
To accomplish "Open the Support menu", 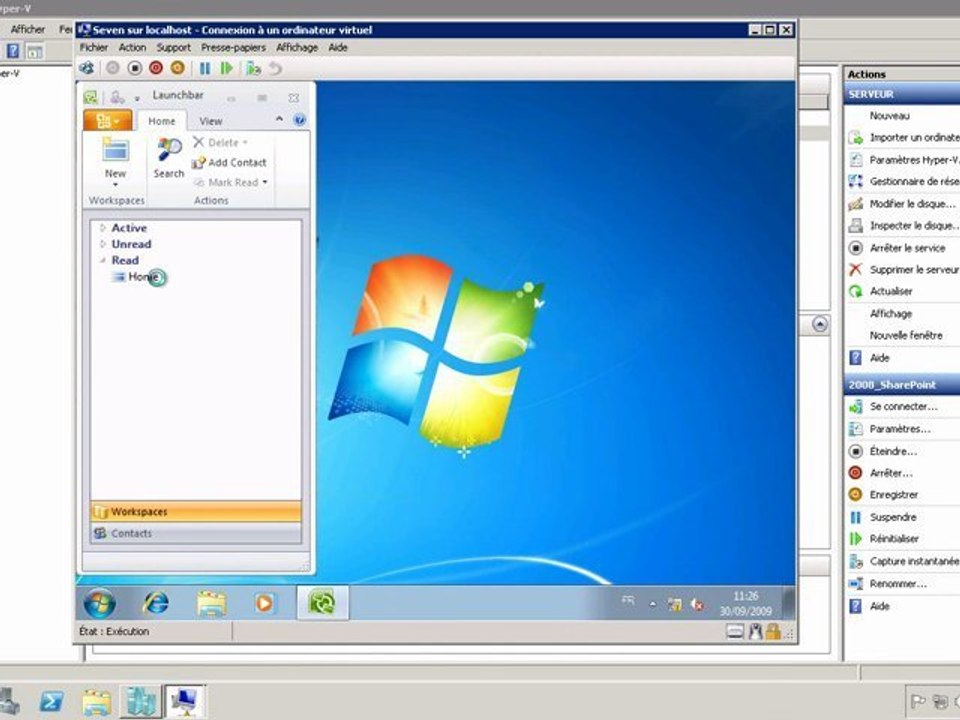I will [x=173, y=47].
